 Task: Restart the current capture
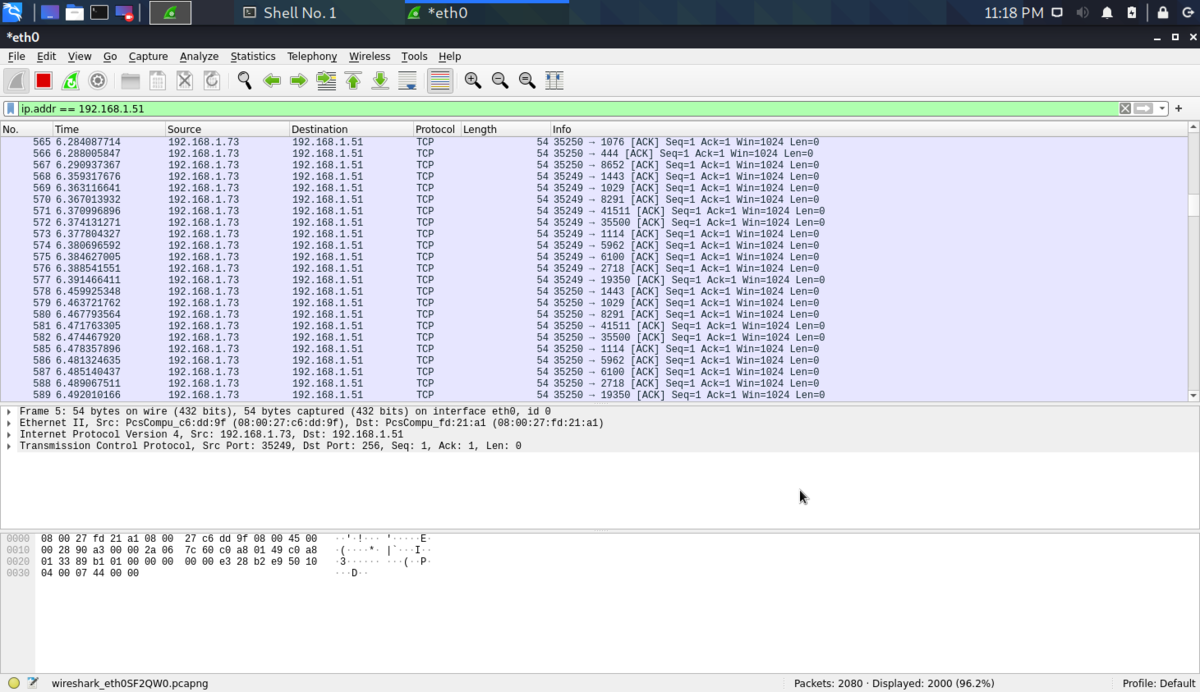point(70,81)
